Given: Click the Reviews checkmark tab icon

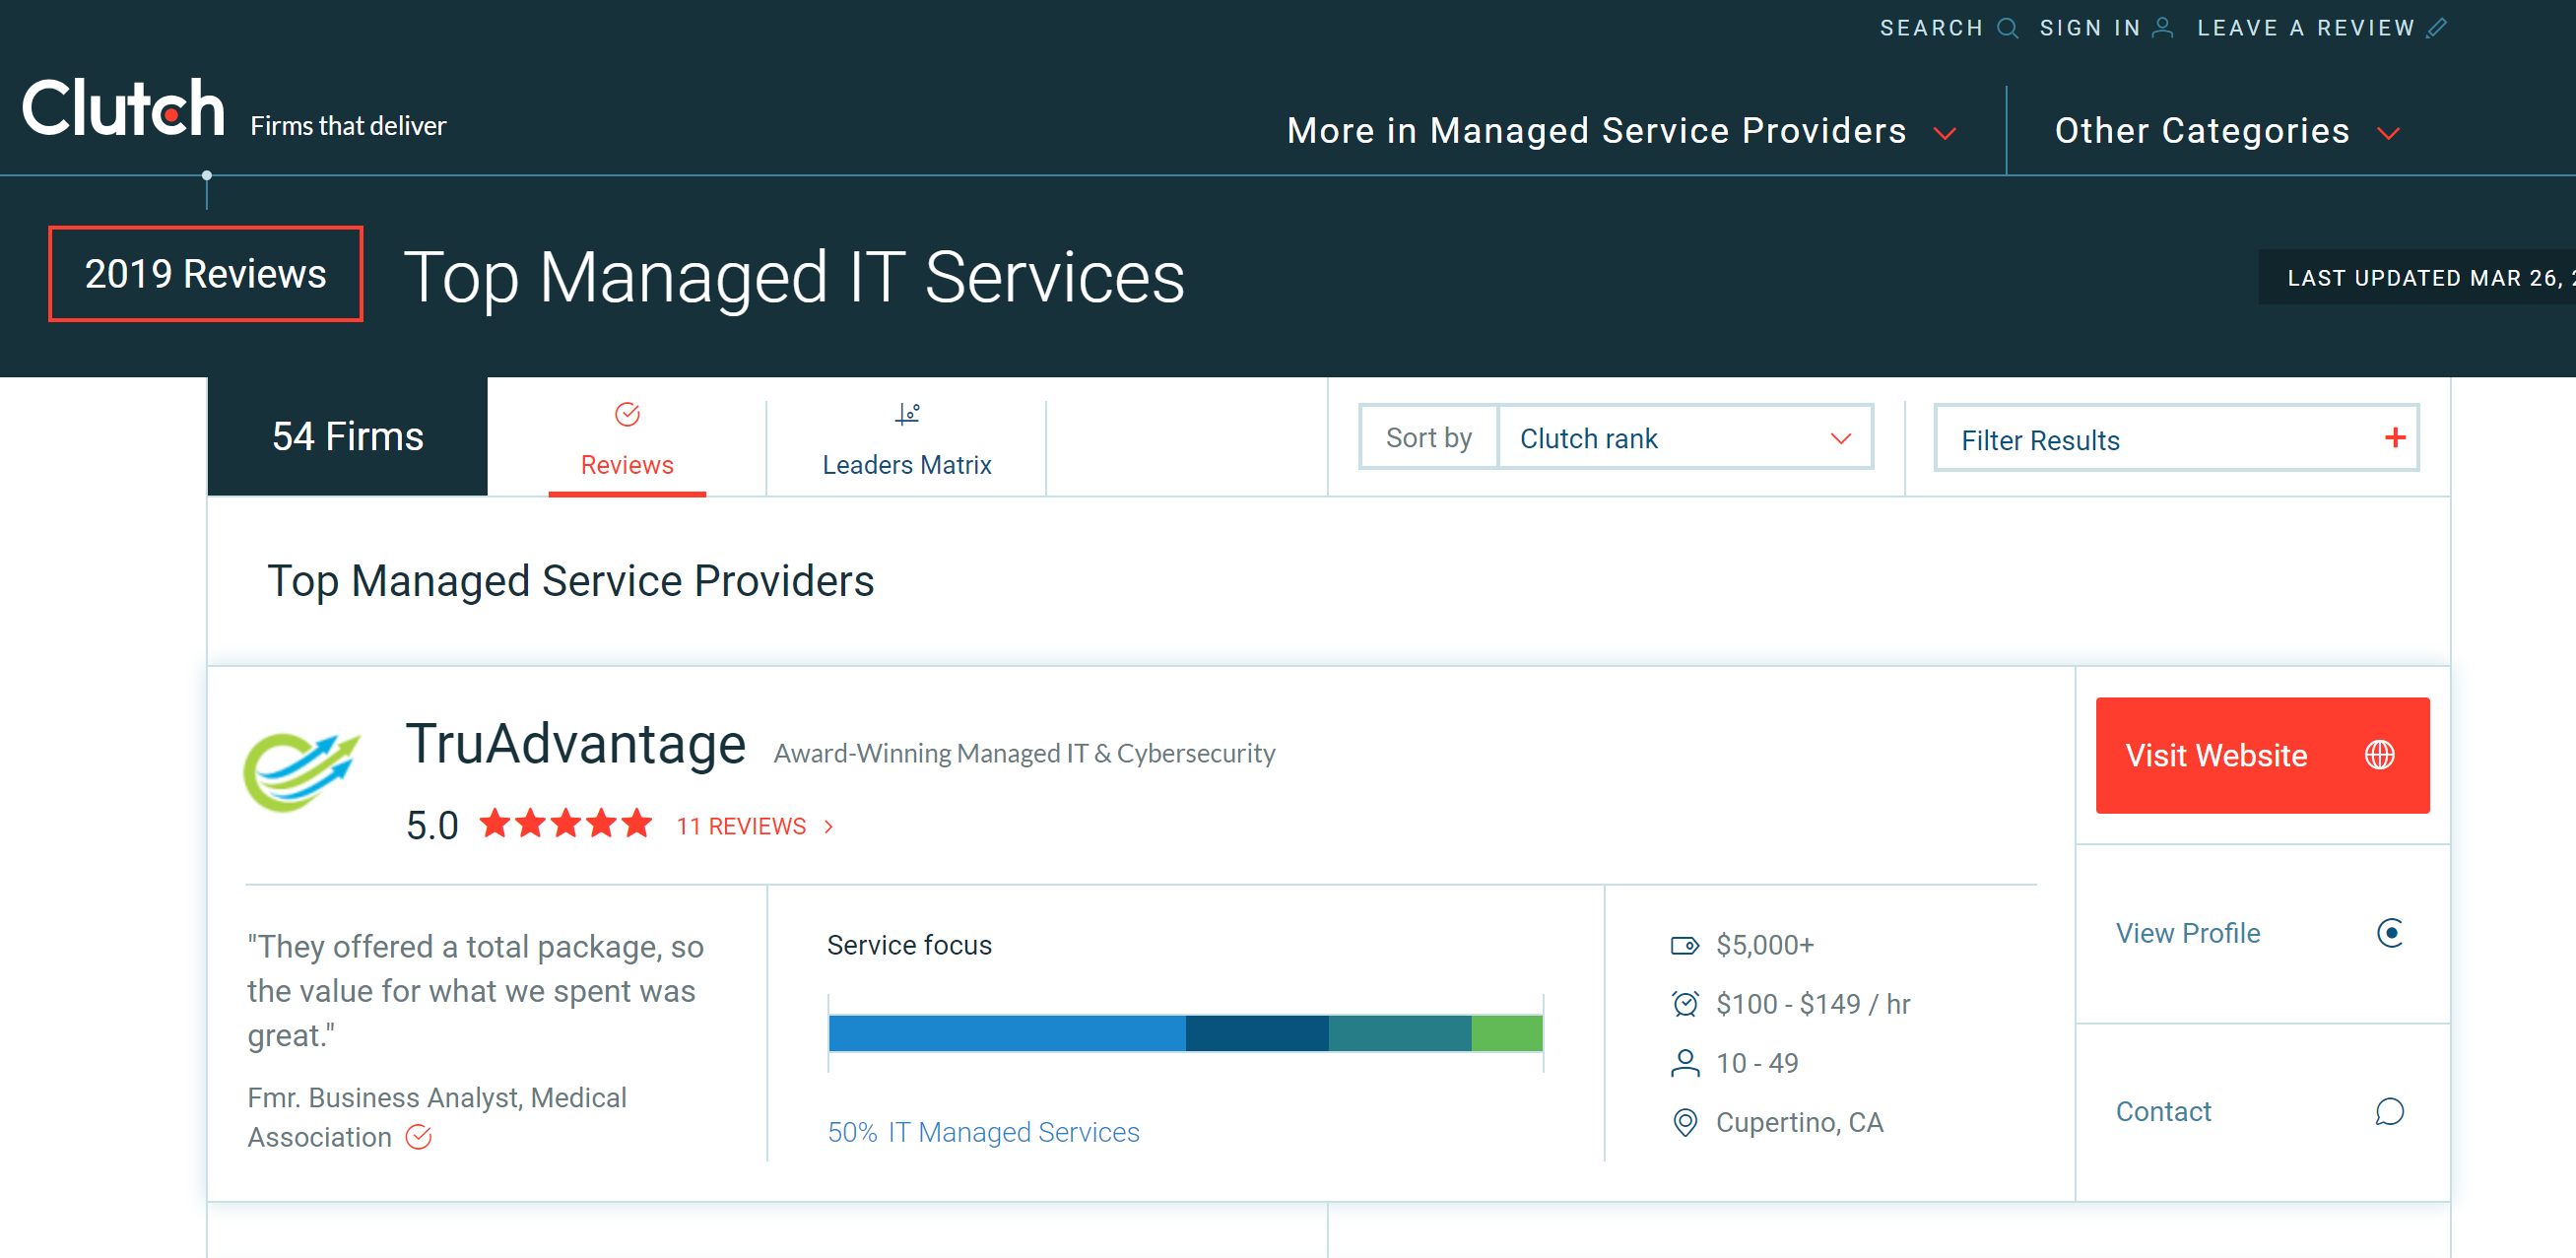Looking at the screenshot, I should (x=627, y=414).
